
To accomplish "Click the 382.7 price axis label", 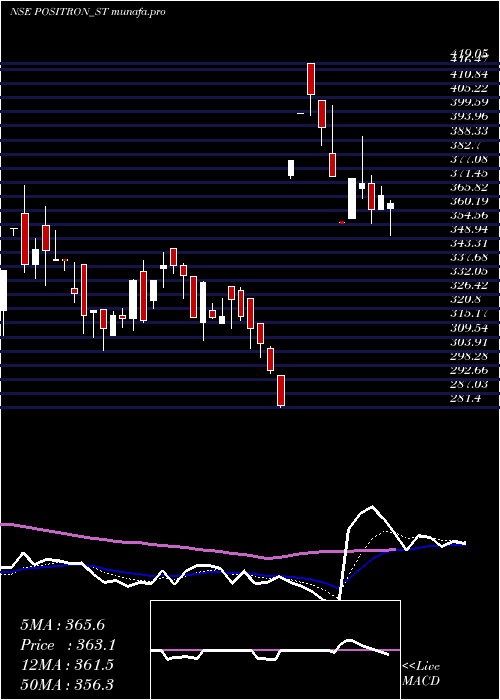I will pos(466,145).
